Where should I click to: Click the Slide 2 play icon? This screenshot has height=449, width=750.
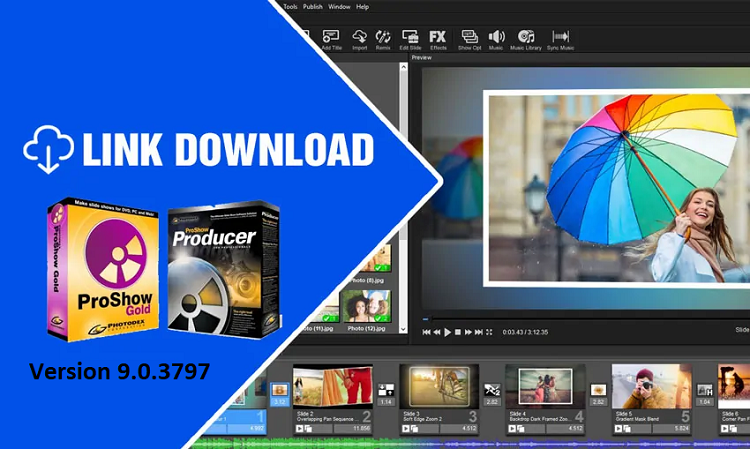coord(299,429)
